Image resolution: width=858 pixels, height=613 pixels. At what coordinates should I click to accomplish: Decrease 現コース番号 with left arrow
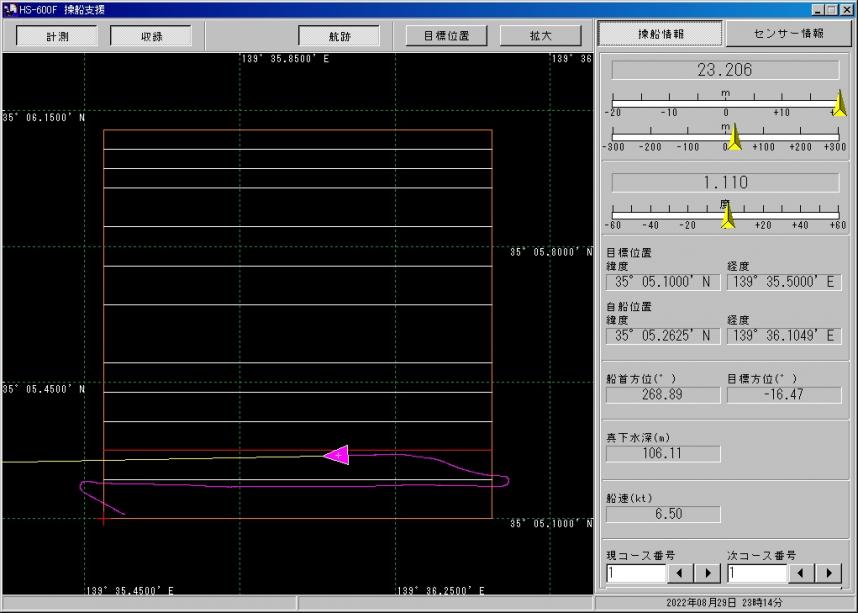(x=679, y=573)
